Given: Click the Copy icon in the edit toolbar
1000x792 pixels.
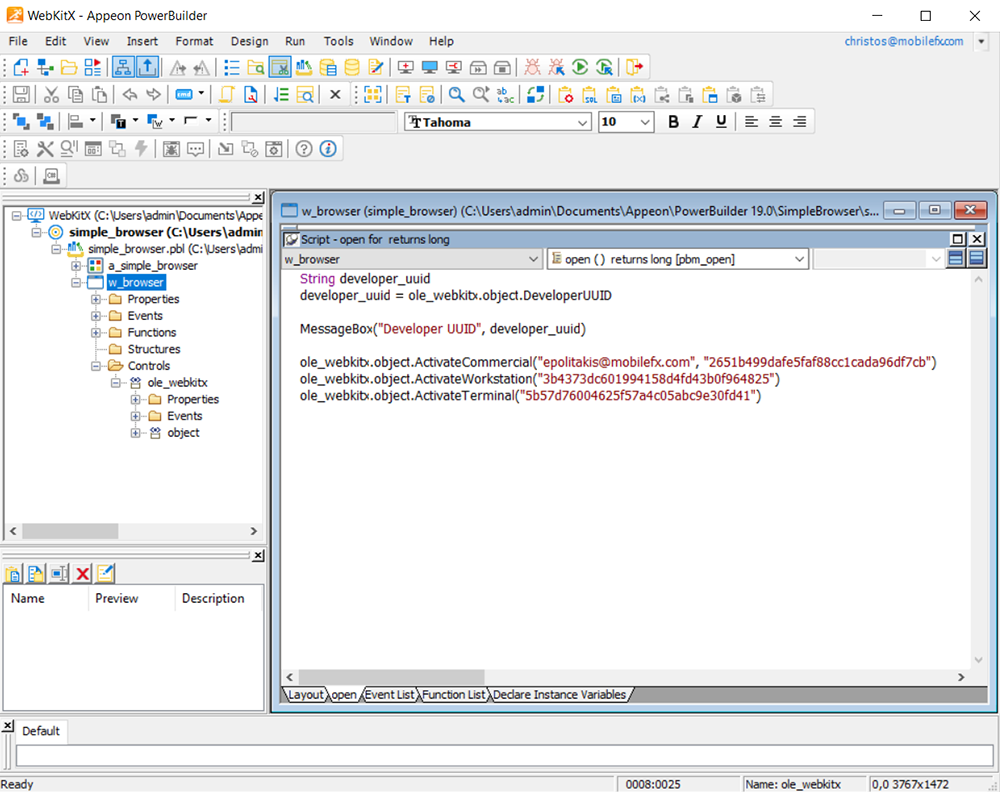Looking at the screenshot, I should (x=75, y=95).
